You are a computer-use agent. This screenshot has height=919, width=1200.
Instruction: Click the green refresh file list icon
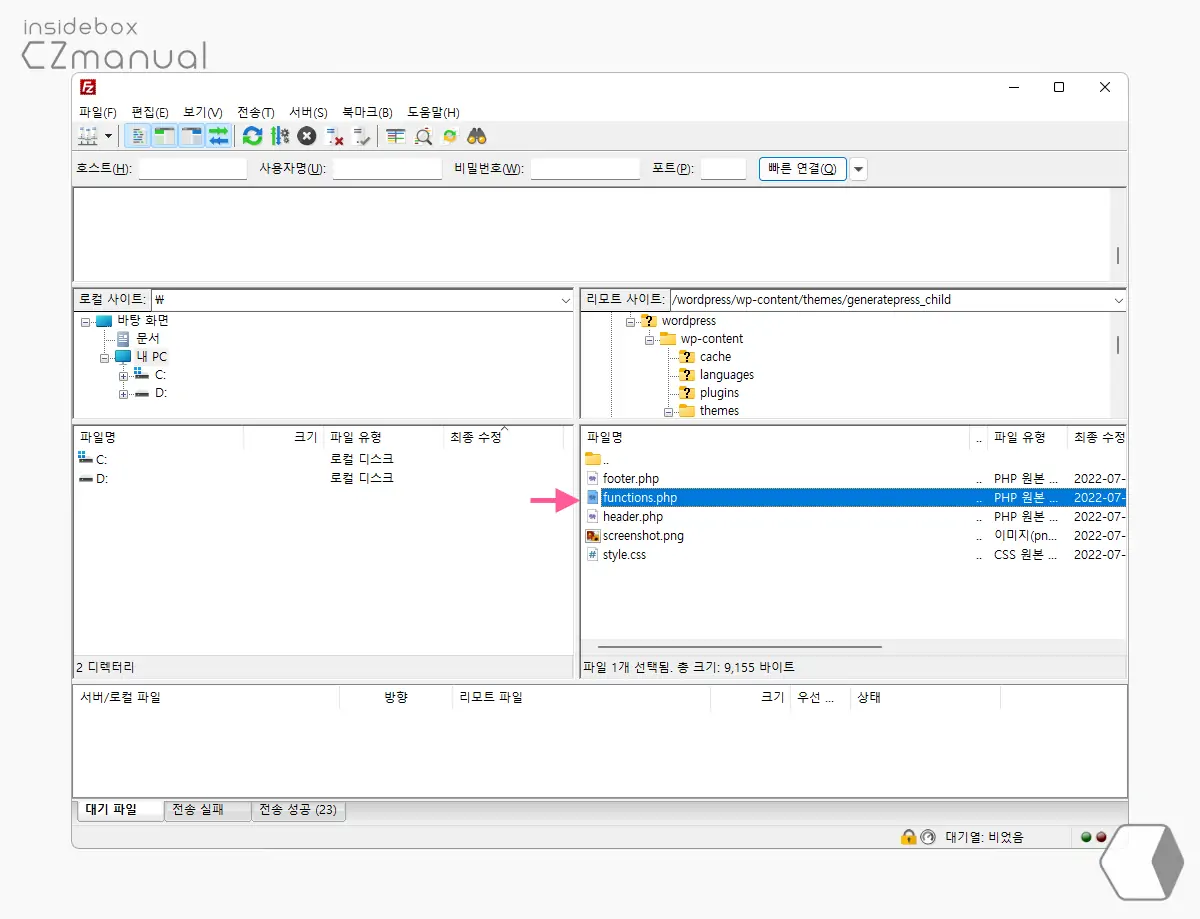point(253,136)
